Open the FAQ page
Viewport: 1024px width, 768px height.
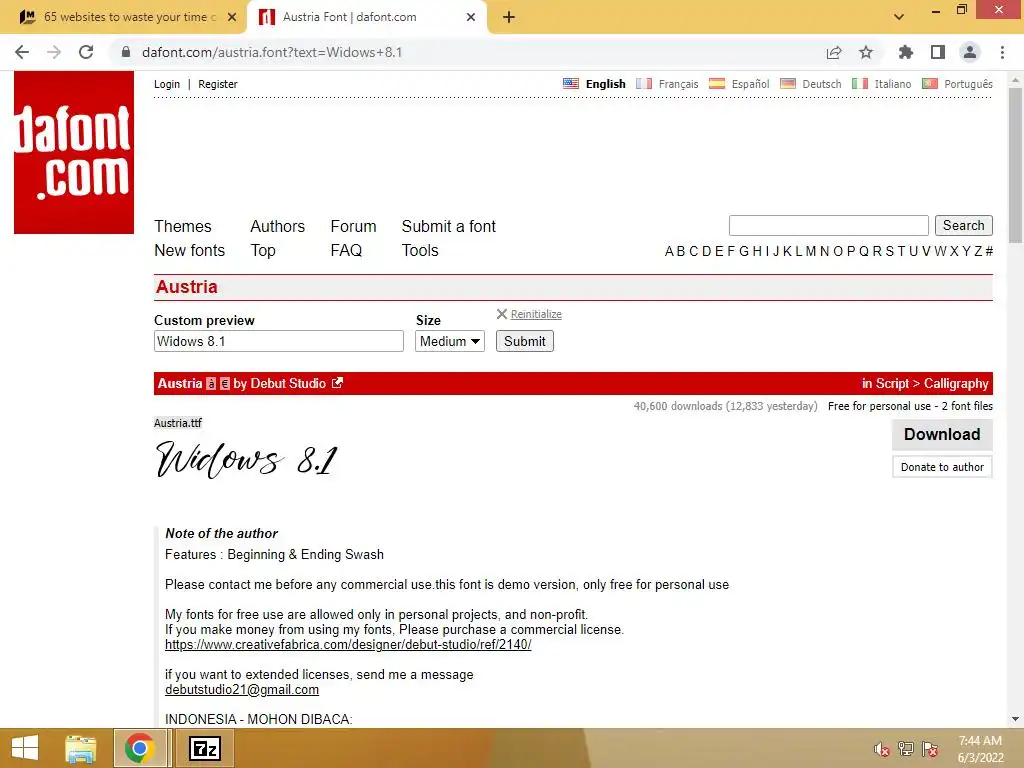click(346, 250)
